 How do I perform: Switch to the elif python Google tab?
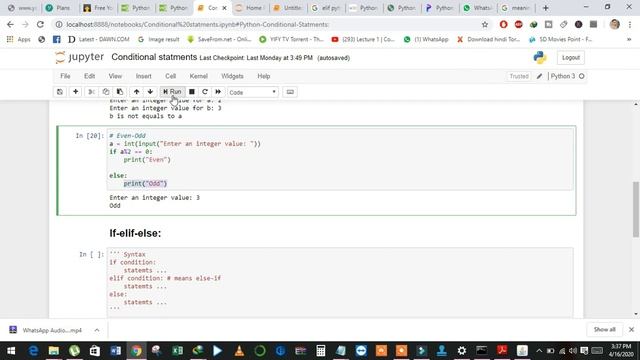pyautogui.click(x=326, y=8)
